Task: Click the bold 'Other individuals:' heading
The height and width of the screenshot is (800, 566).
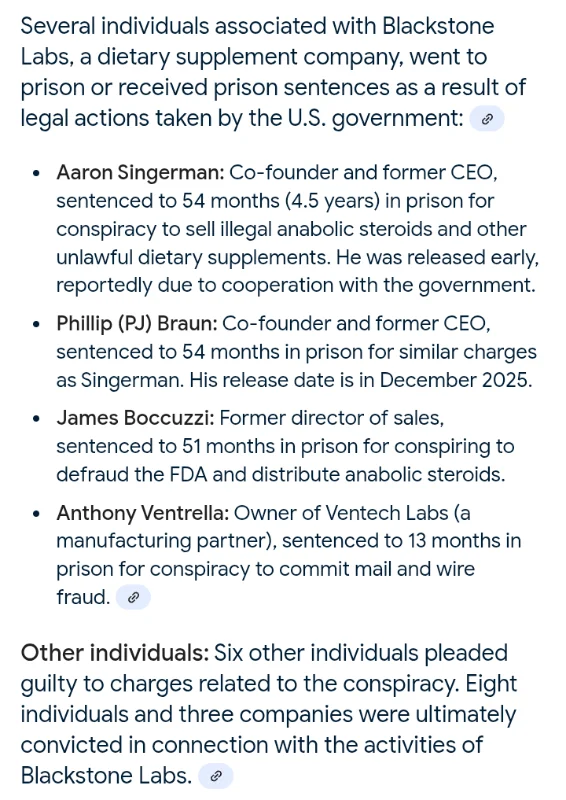Action: (x=115, y=653)
